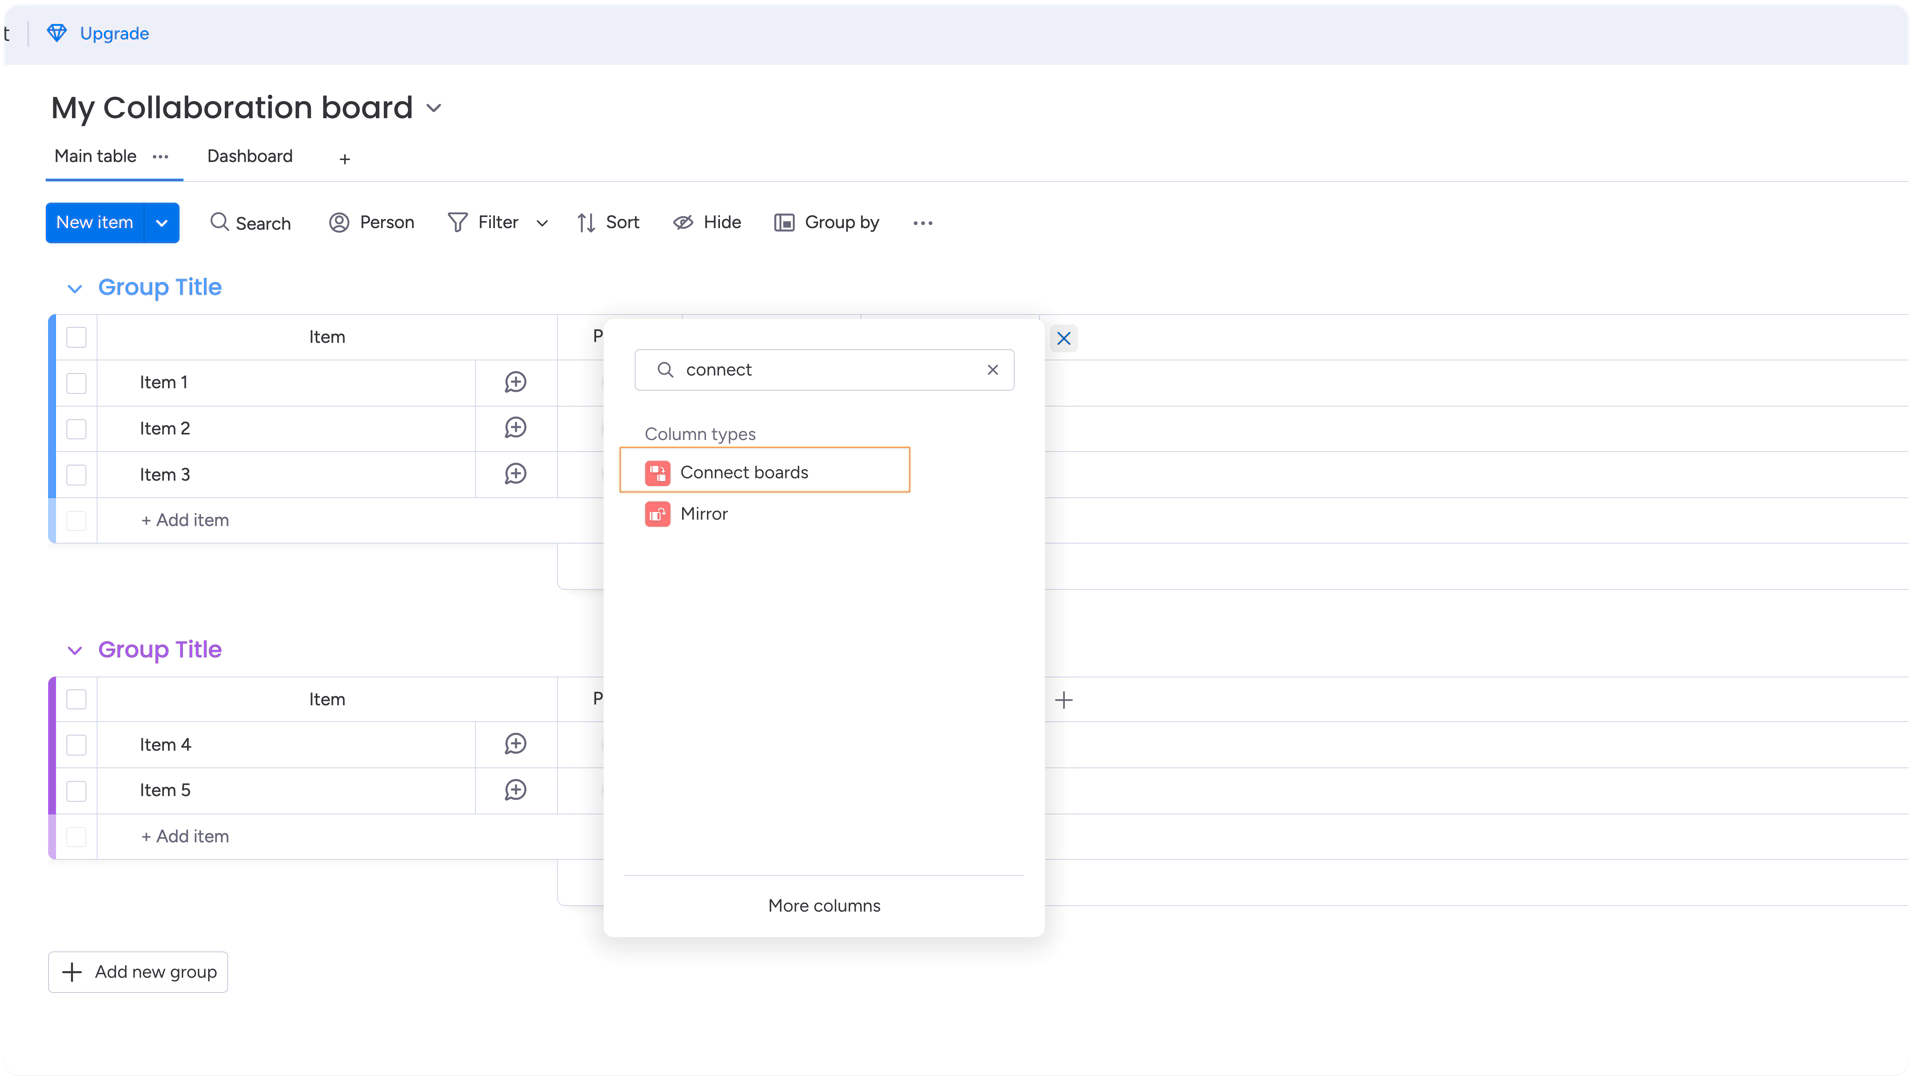Clear the connect search text
The image size is (1913, 1080).
coord(992,370)
